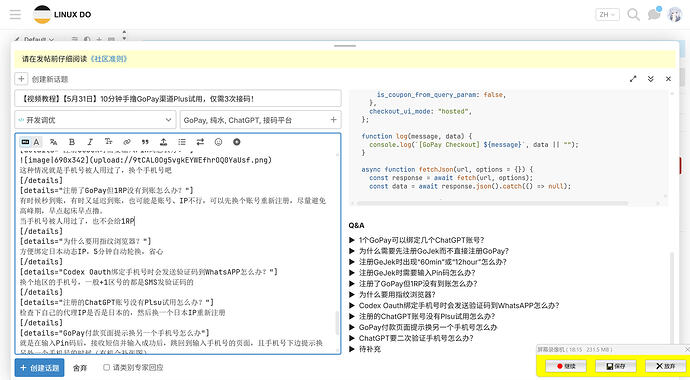Expand 注册的ChatGPT账号没有Plsu试用怎么办?
Image resolution: width=690 pixels, height=380 pixels.
click(422, 316)
